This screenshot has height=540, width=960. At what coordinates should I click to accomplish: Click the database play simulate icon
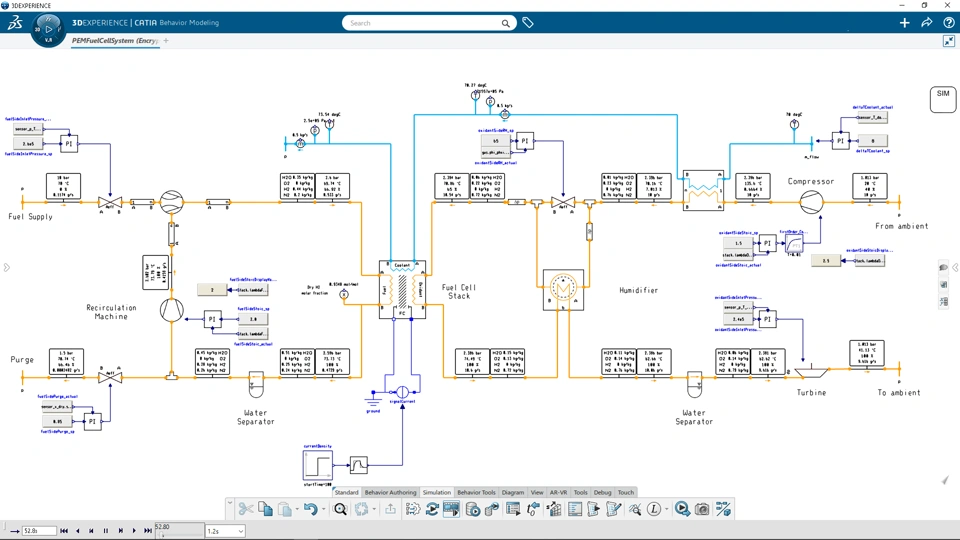click(x=473, y=509)
